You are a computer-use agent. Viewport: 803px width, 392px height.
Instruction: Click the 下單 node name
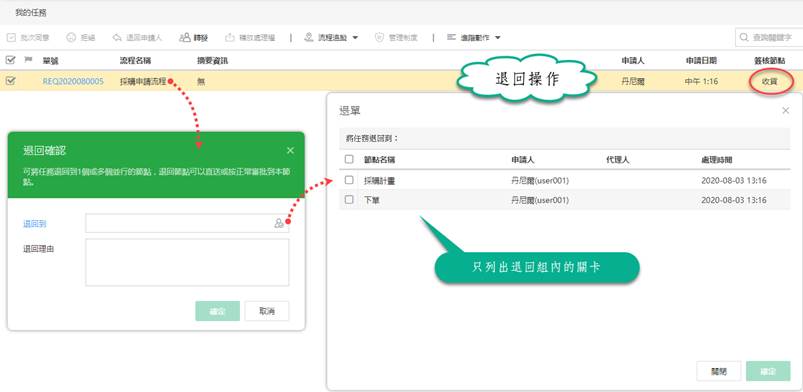coord(372,200)
